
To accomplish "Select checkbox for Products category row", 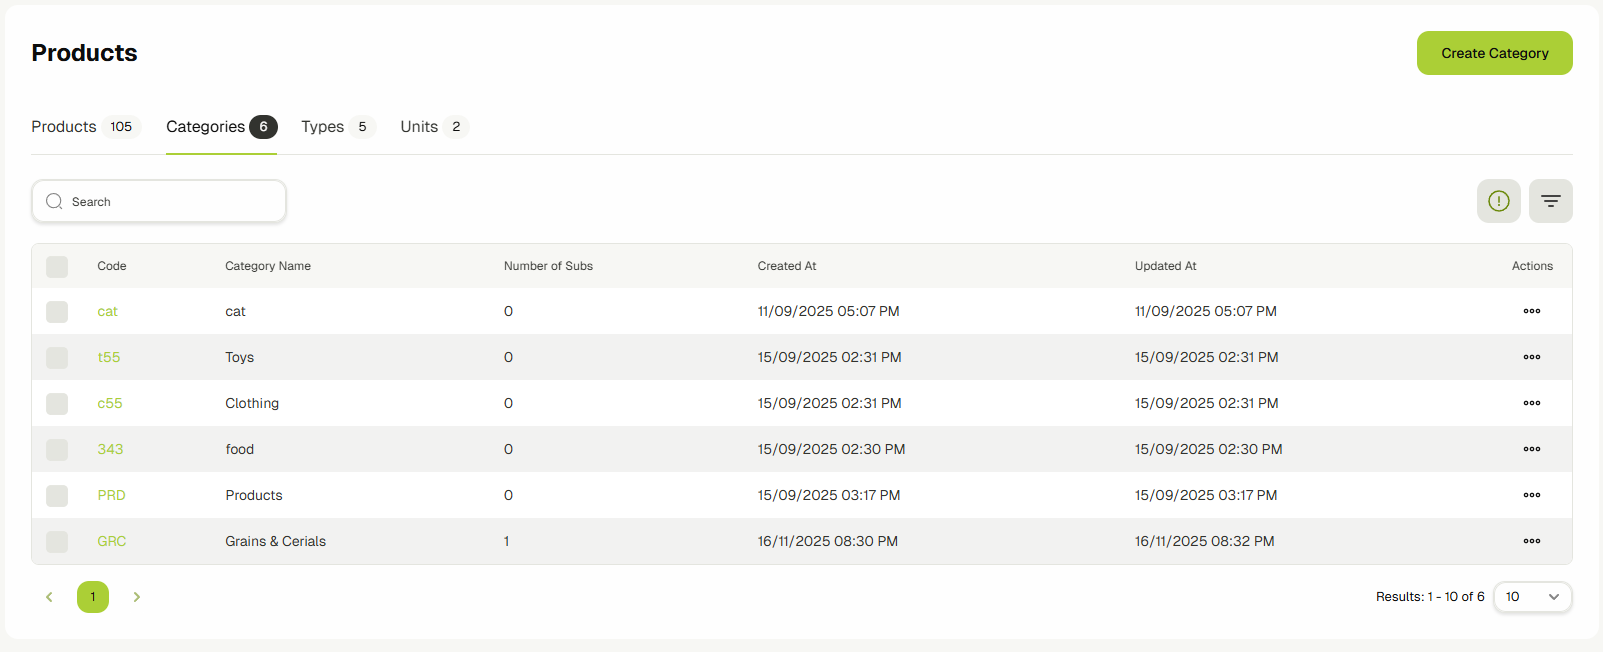I will coord(57,495).
